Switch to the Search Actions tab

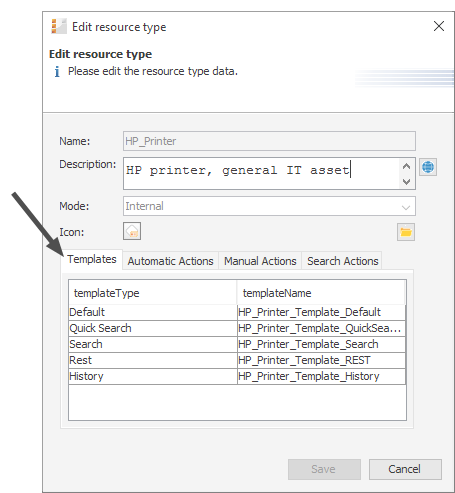342,261
